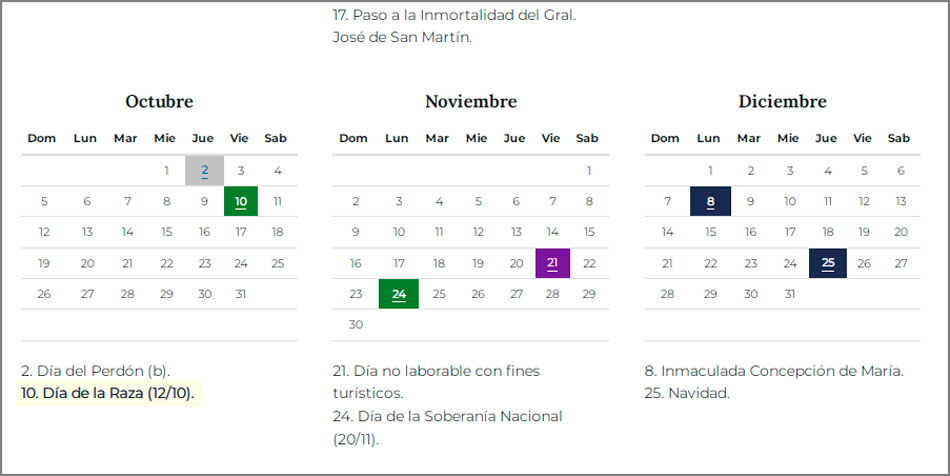Select green-highlighted October 10 holiday
The width and height of the screenshot is (950, 476).
pos(241,201)
